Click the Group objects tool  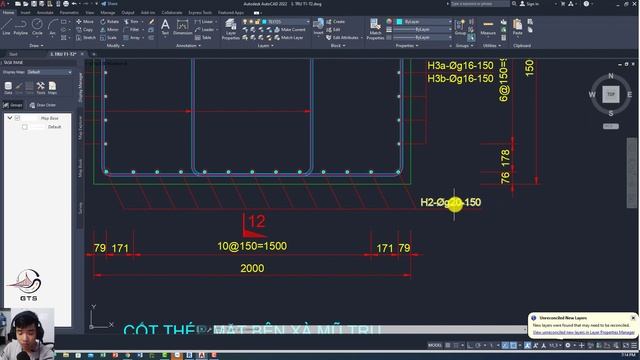(460, 27)
